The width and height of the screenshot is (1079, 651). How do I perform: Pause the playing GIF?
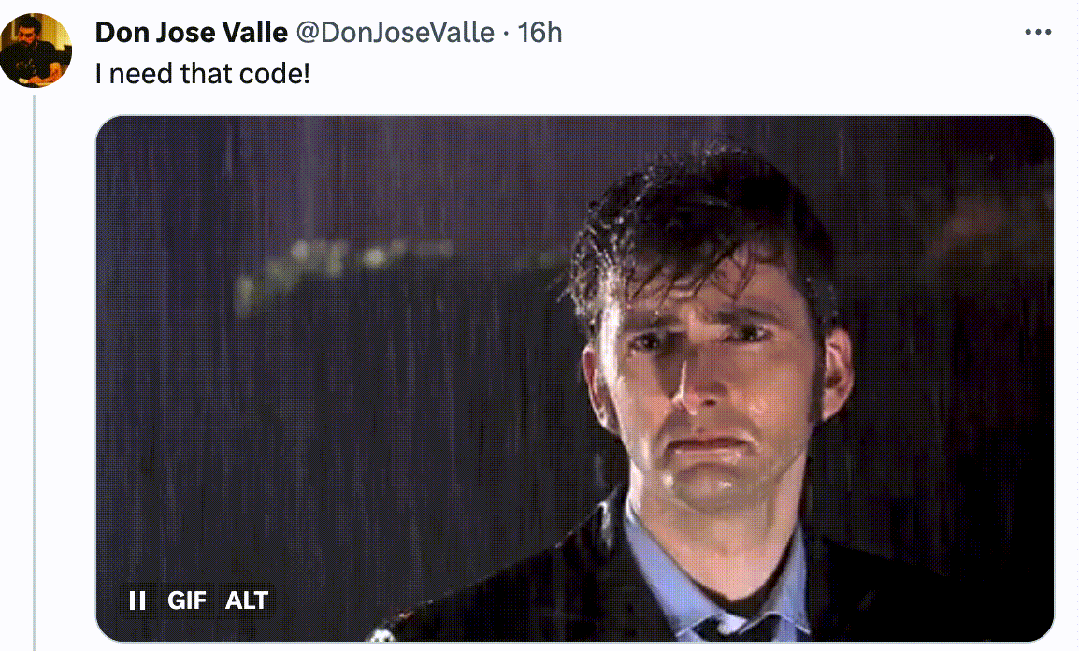tap(137, 601)
